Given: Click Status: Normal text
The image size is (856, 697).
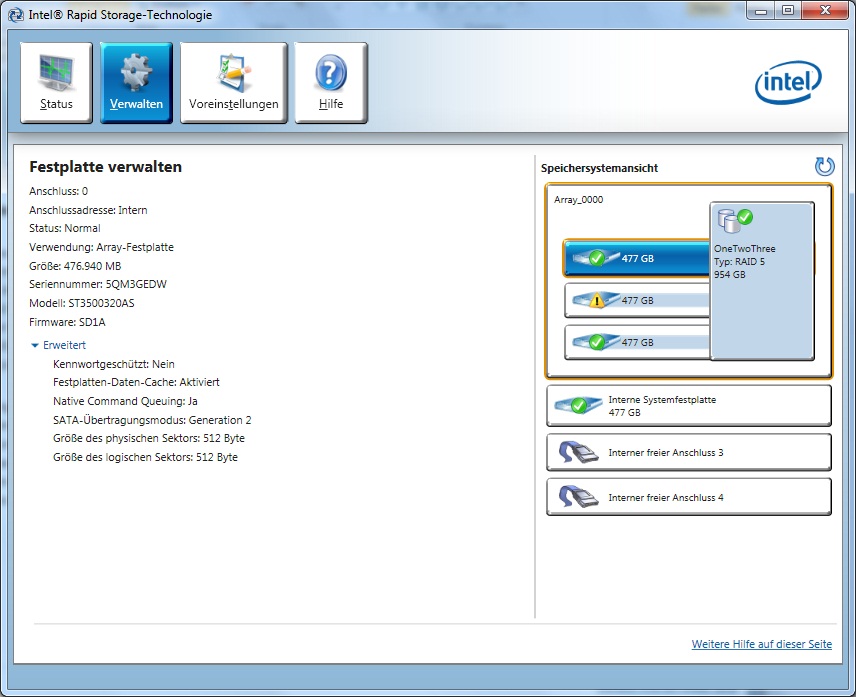Looking at the screenshot, I should click(x=64, y=228).
